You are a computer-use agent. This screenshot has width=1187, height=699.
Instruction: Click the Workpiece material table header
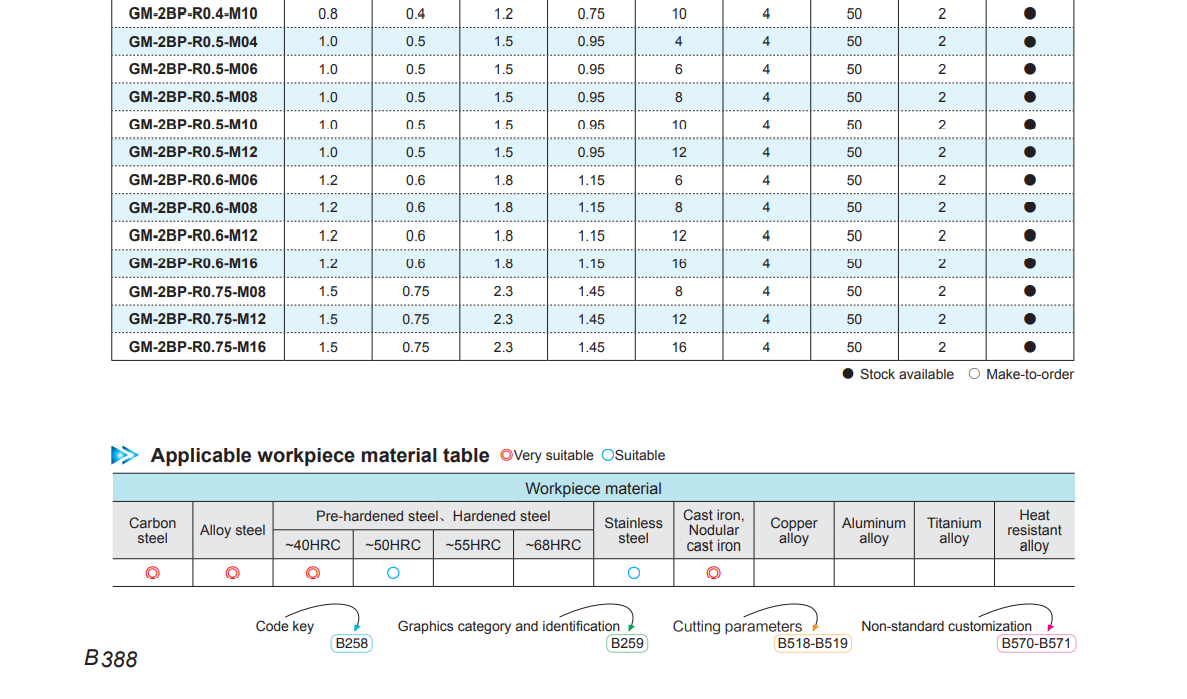(x=593, y=488)
